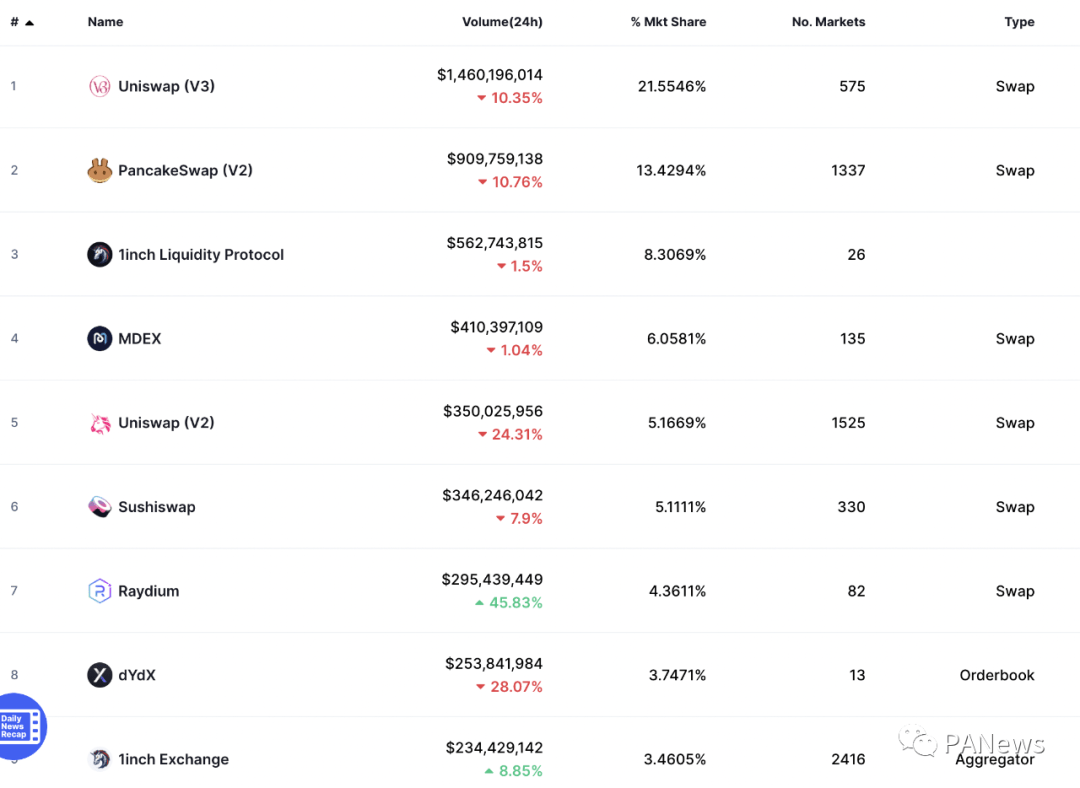Image resolution: width=1080 pixels, height=788 pixels.
Task: Sort by % Mkt Share header
Action: (668, 22)
